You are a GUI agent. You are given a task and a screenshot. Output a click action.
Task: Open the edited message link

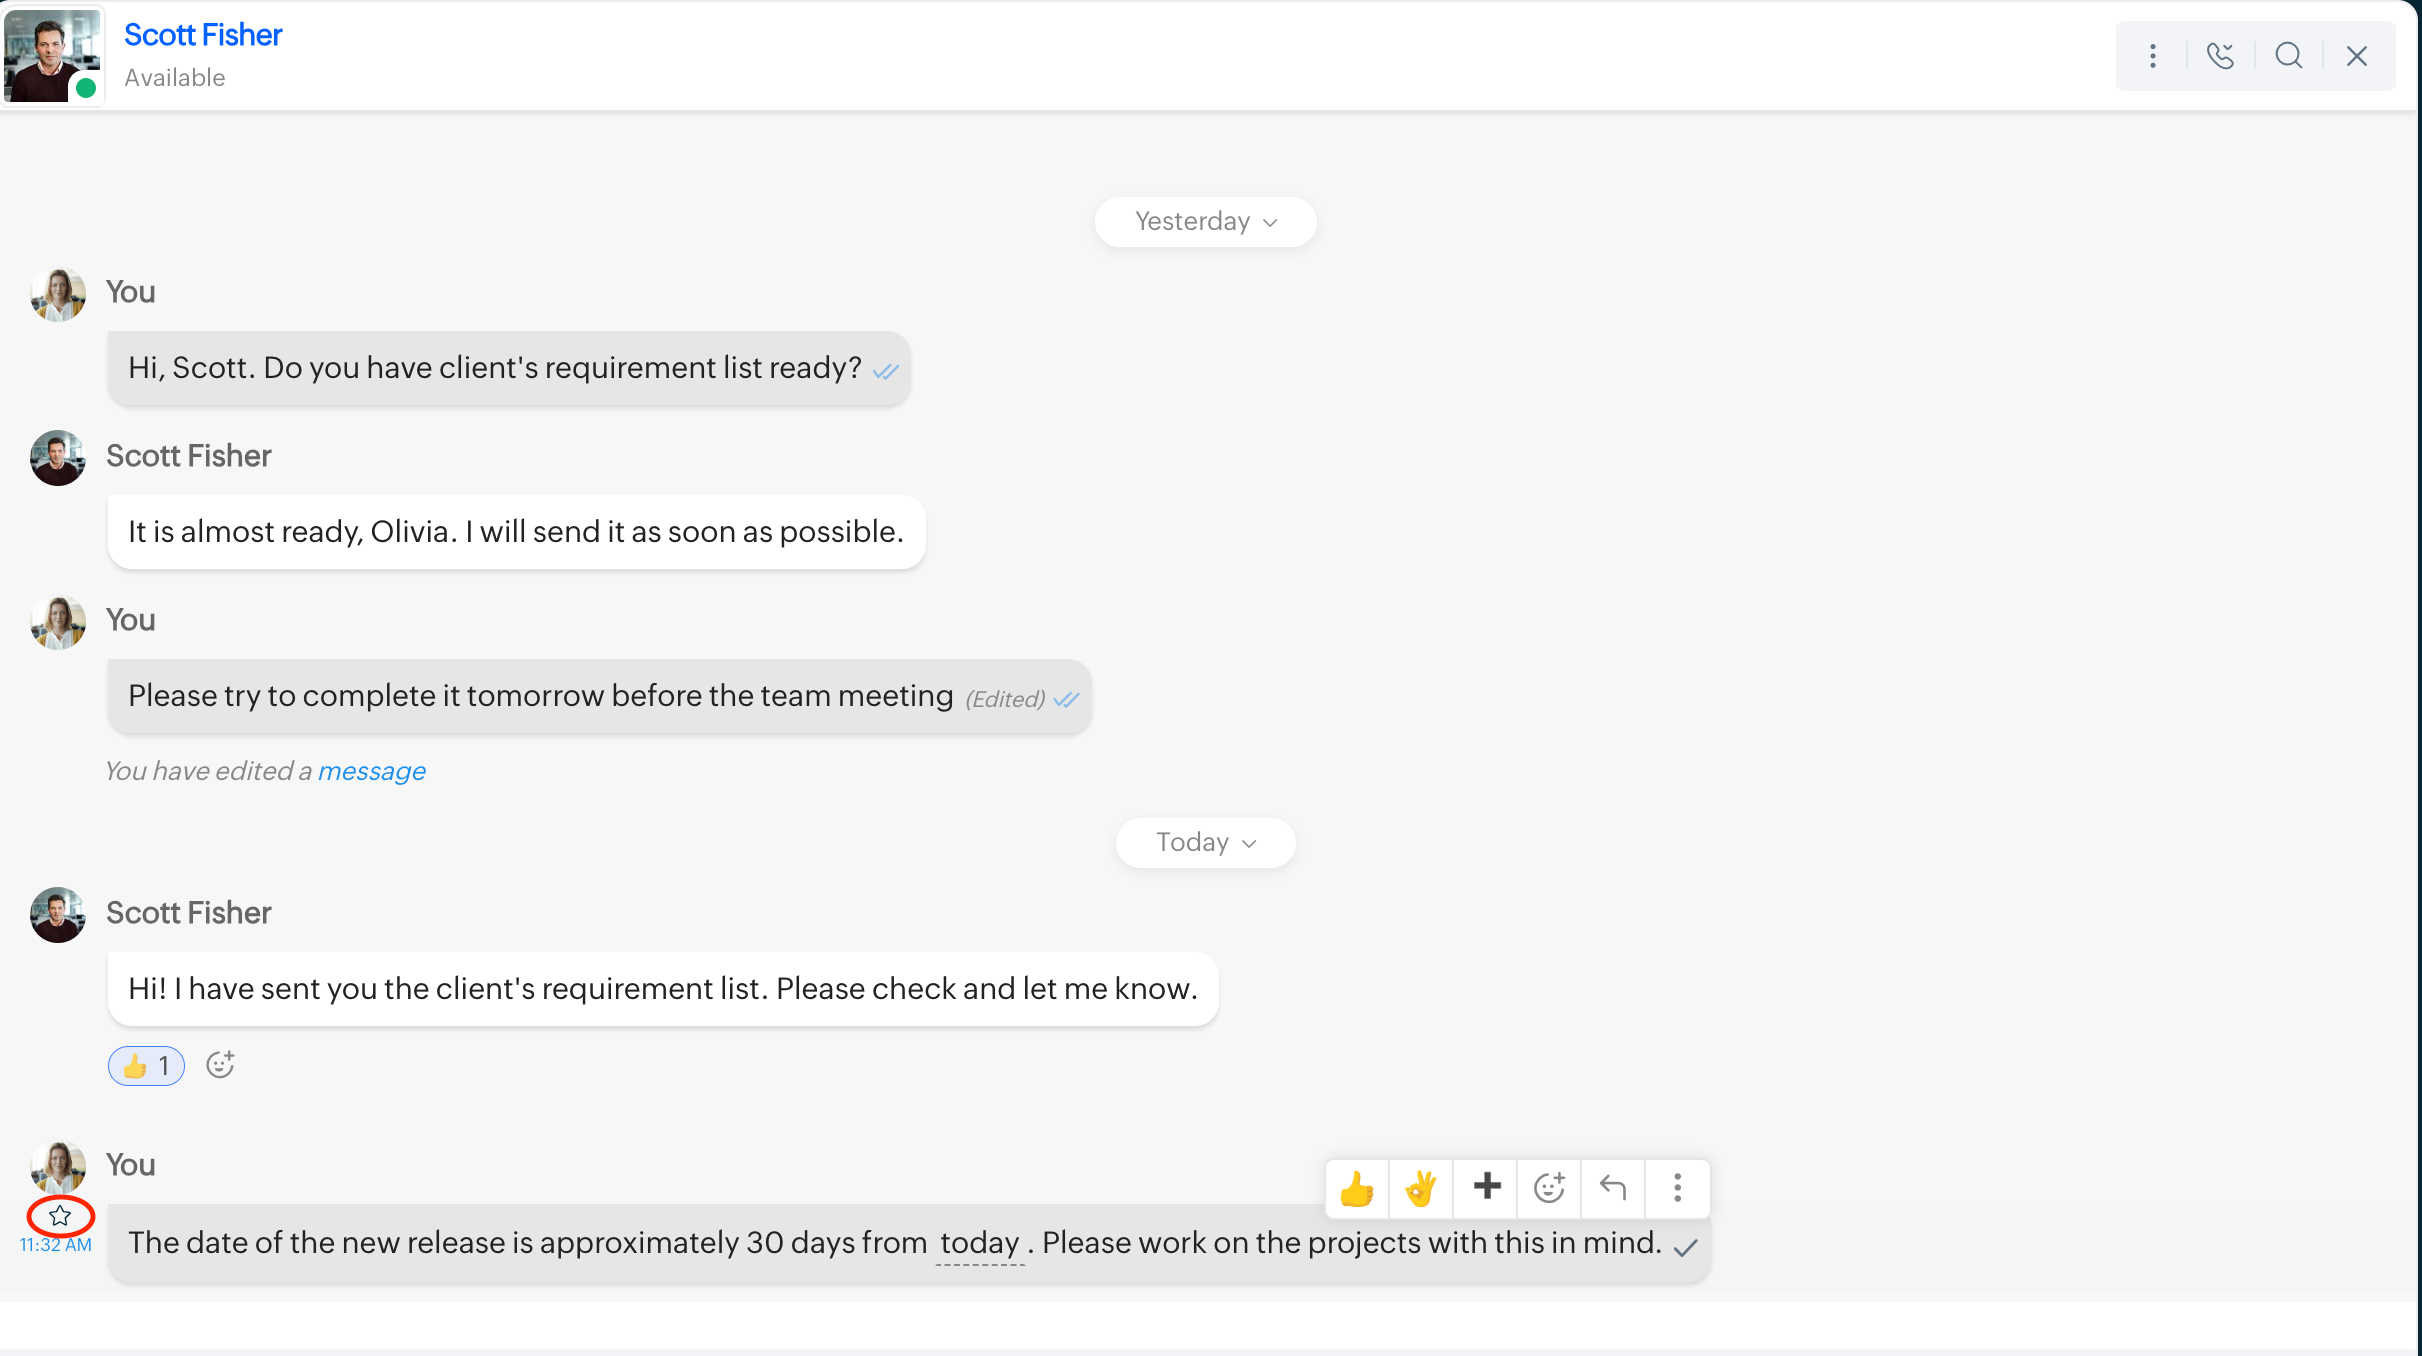pos(371,771)
